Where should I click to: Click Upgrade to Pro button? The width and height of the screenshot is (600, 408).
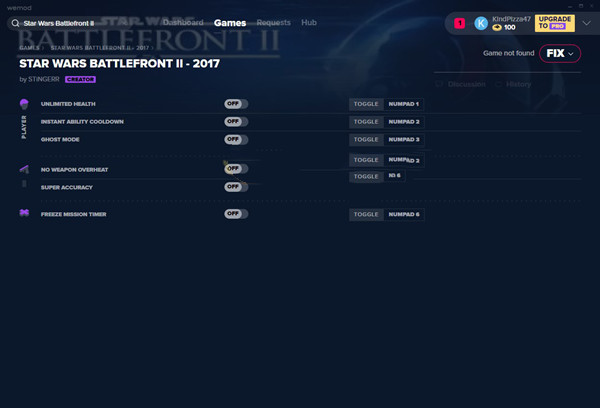pyautogui.click(x=554, y=23)
